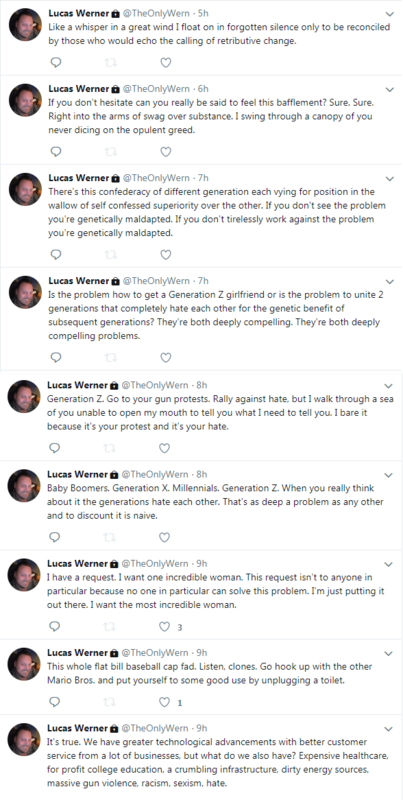Open the options chevron on the 5h tweet
The height and width of the screenshot is (800, 403).
tap(390, 14)
